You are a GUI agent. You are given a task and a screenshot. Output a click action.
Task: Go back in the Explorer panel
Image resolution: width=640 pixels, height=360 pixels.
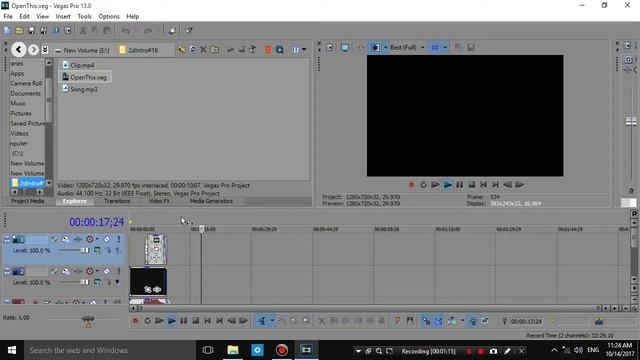[x=18, y=50]
